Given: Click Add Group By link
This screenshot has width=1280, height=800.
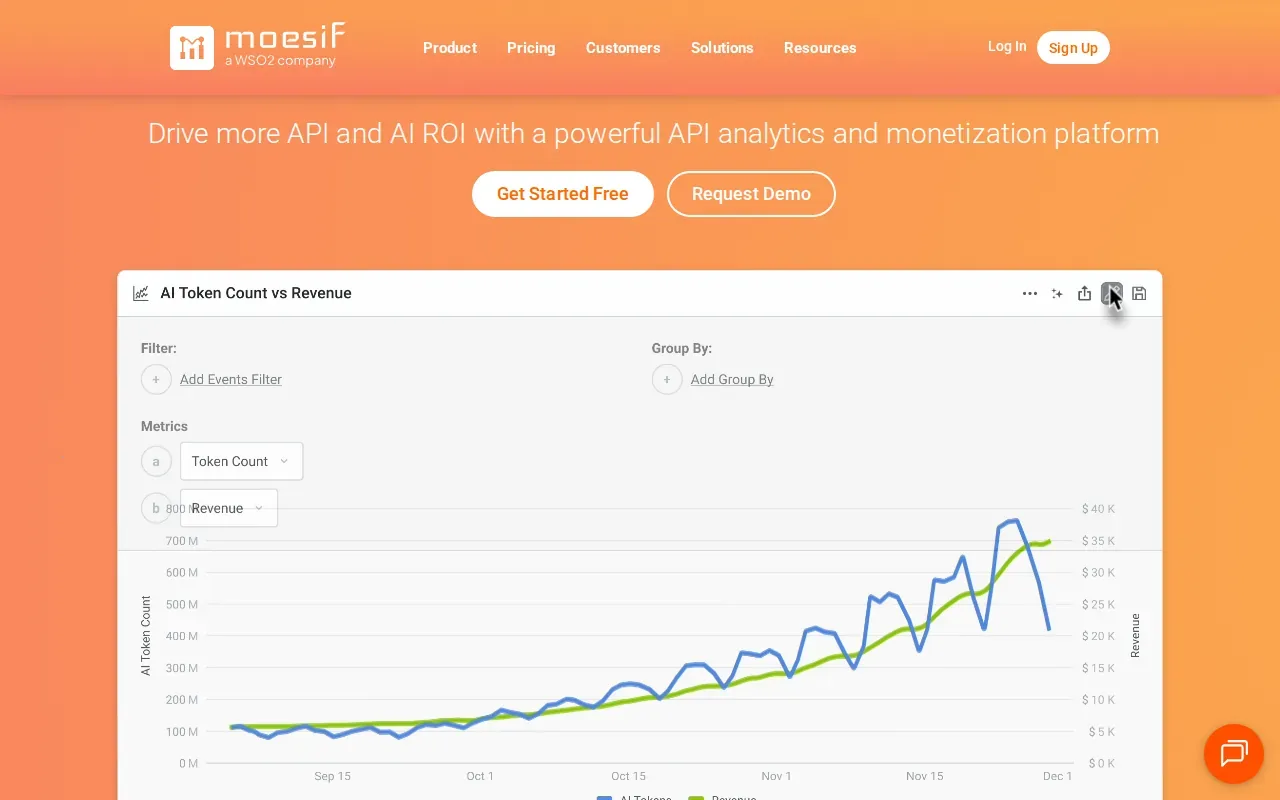Looking at the screenshot, I should pos(732,379).
